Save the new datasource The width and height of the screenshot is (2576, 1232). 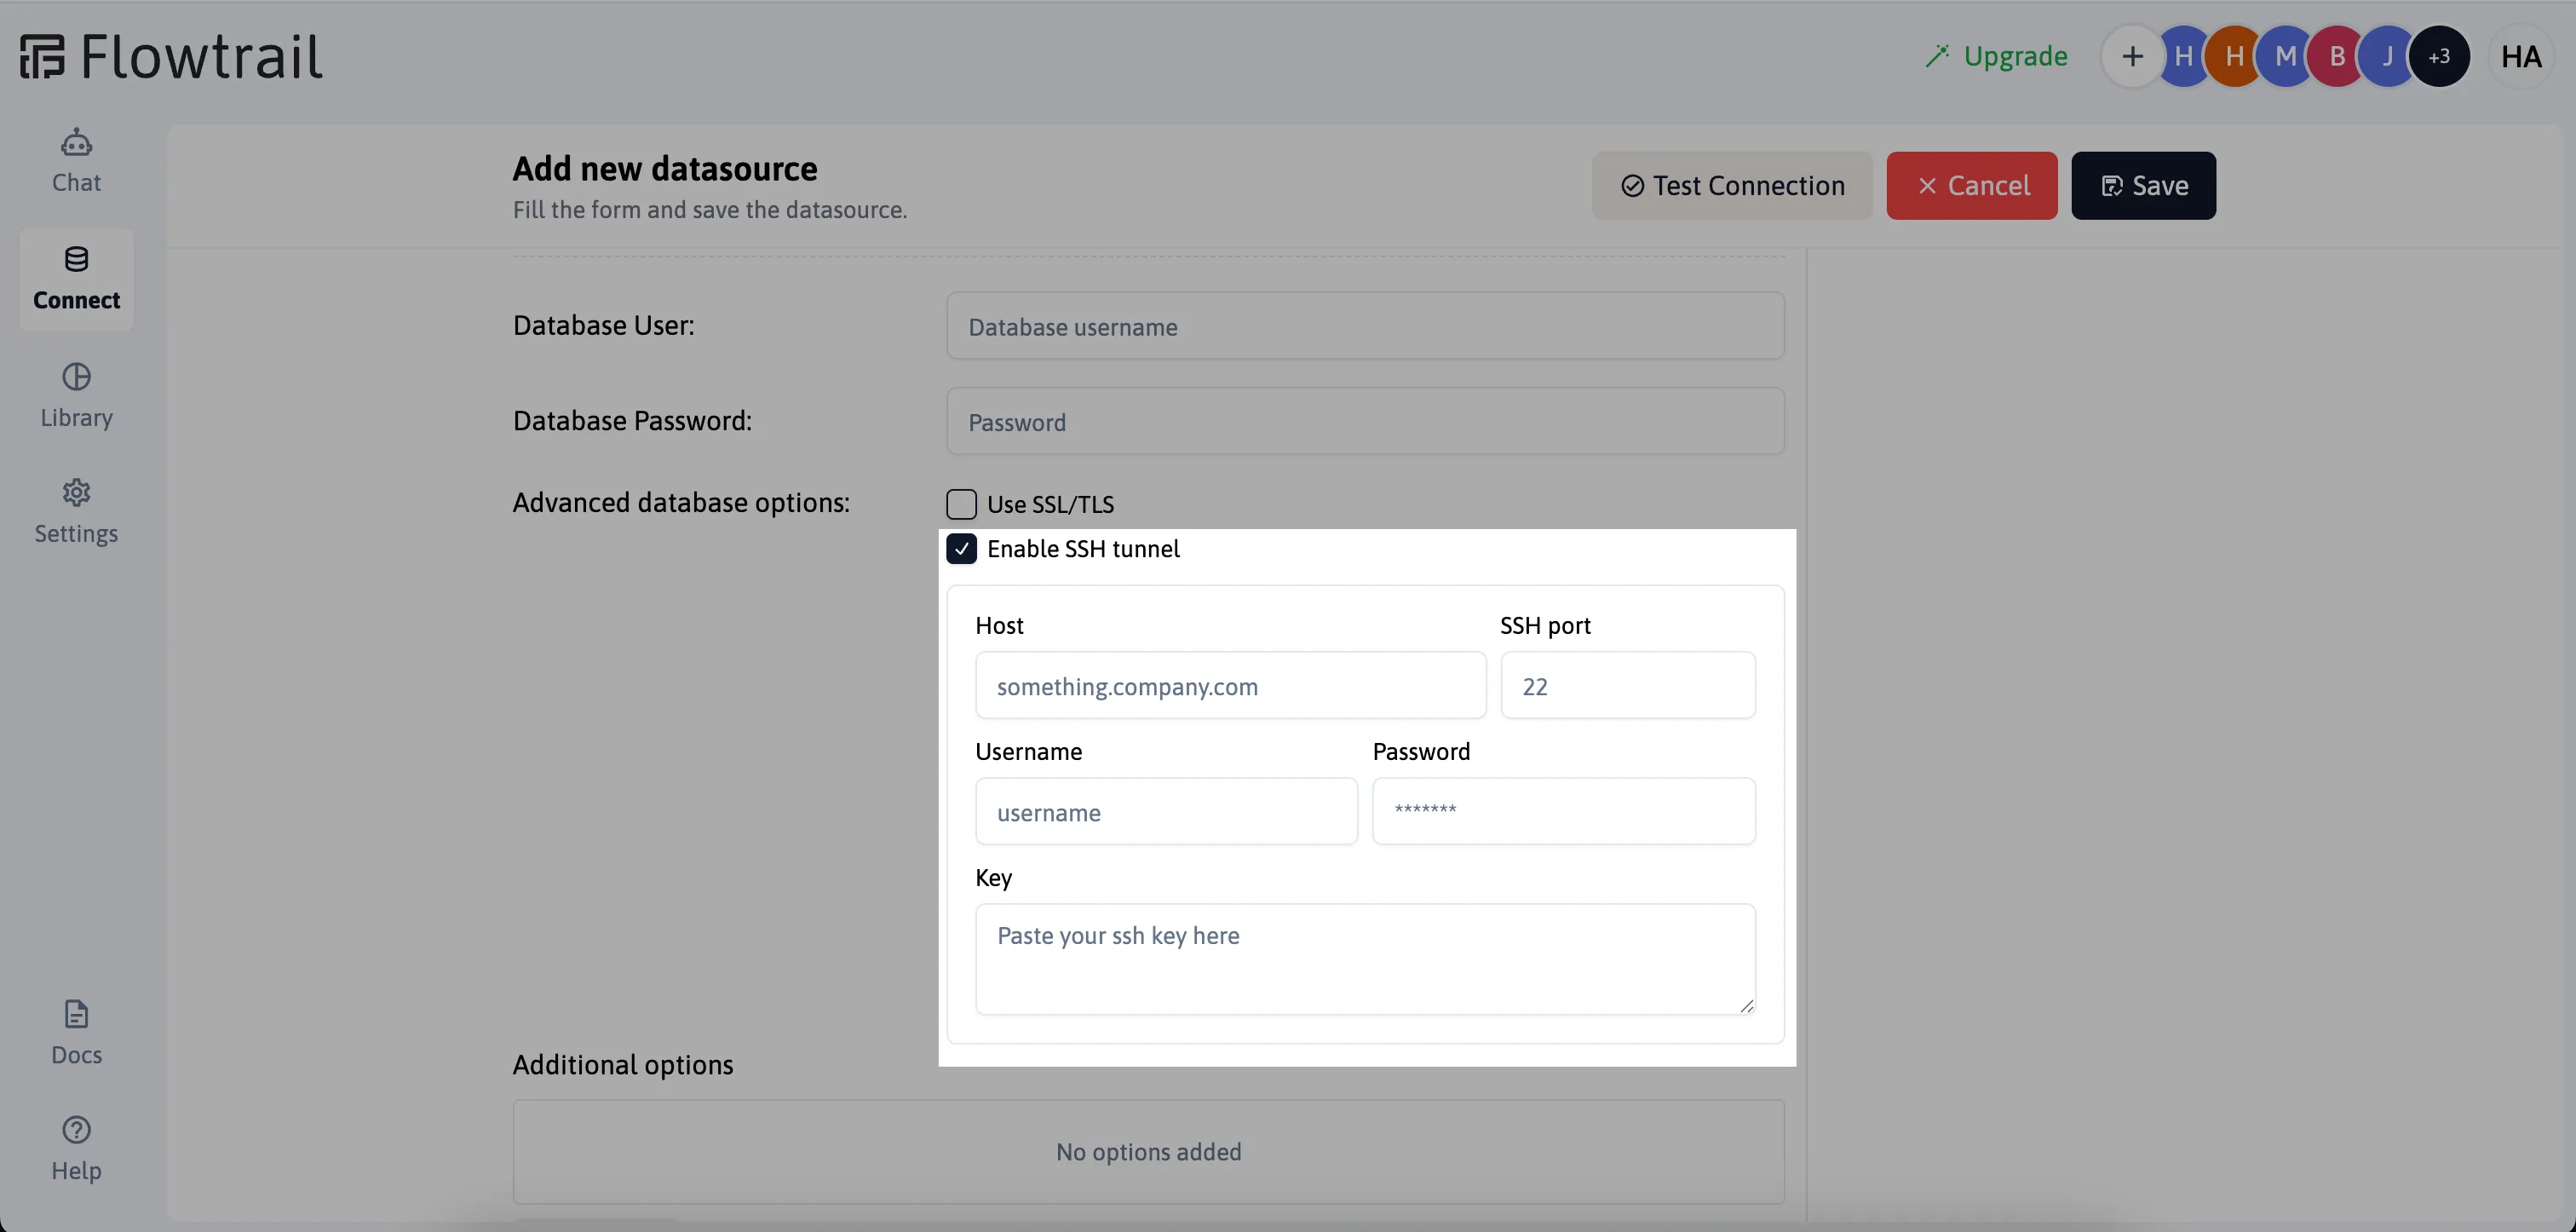pos(2143,185)
